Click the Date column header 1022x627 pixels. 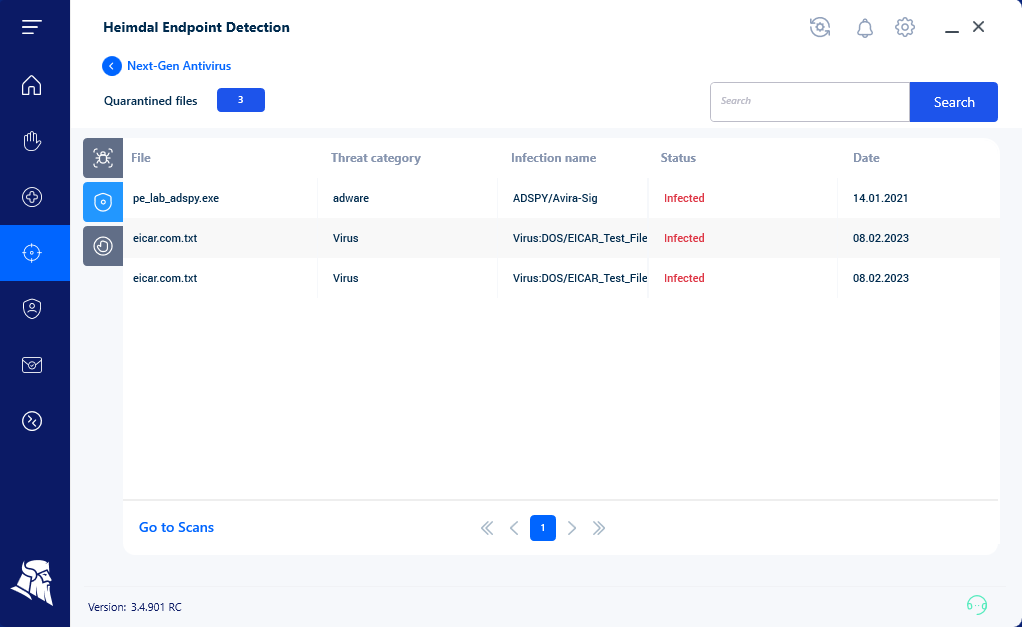coord(866,158)
